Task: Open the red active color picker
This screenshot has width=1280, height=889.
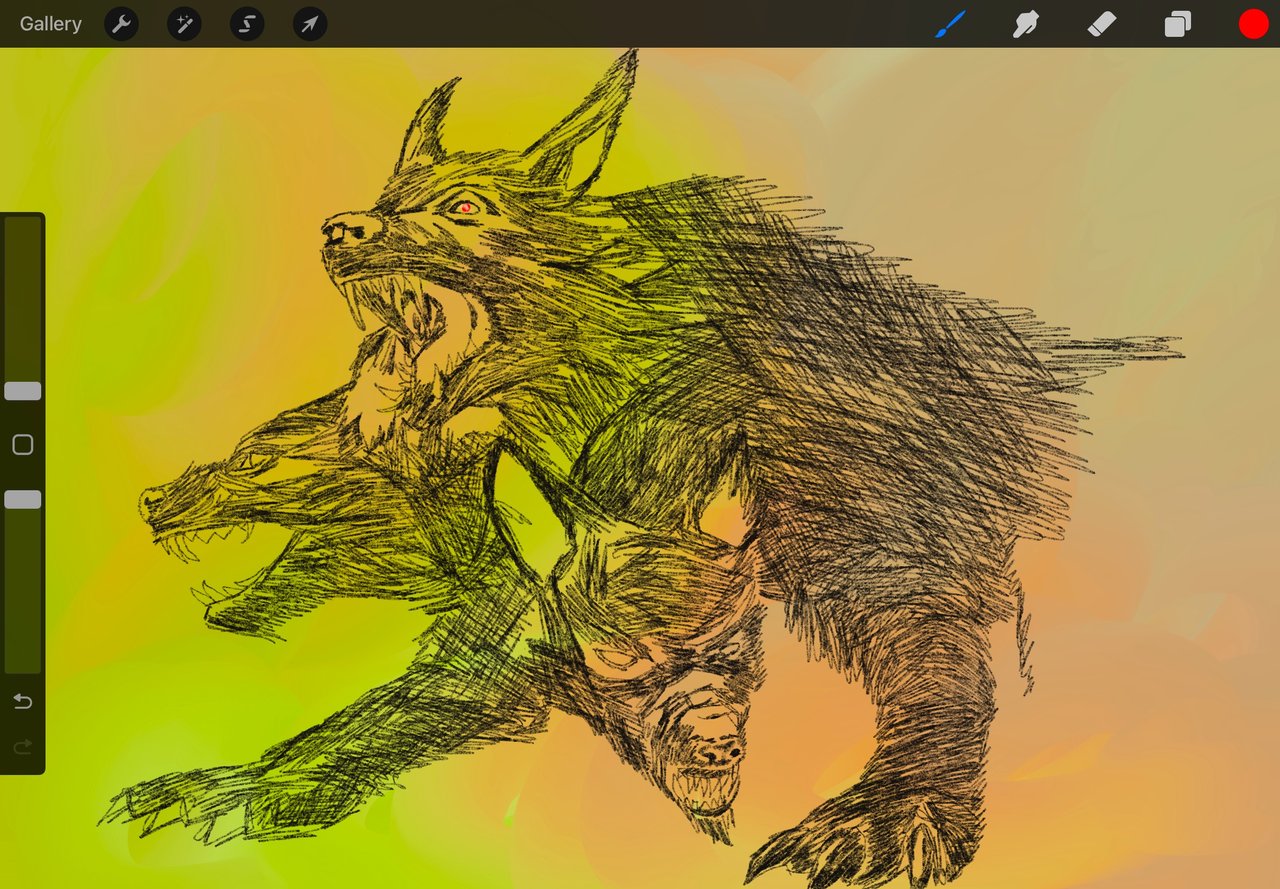Action: 1253,24
